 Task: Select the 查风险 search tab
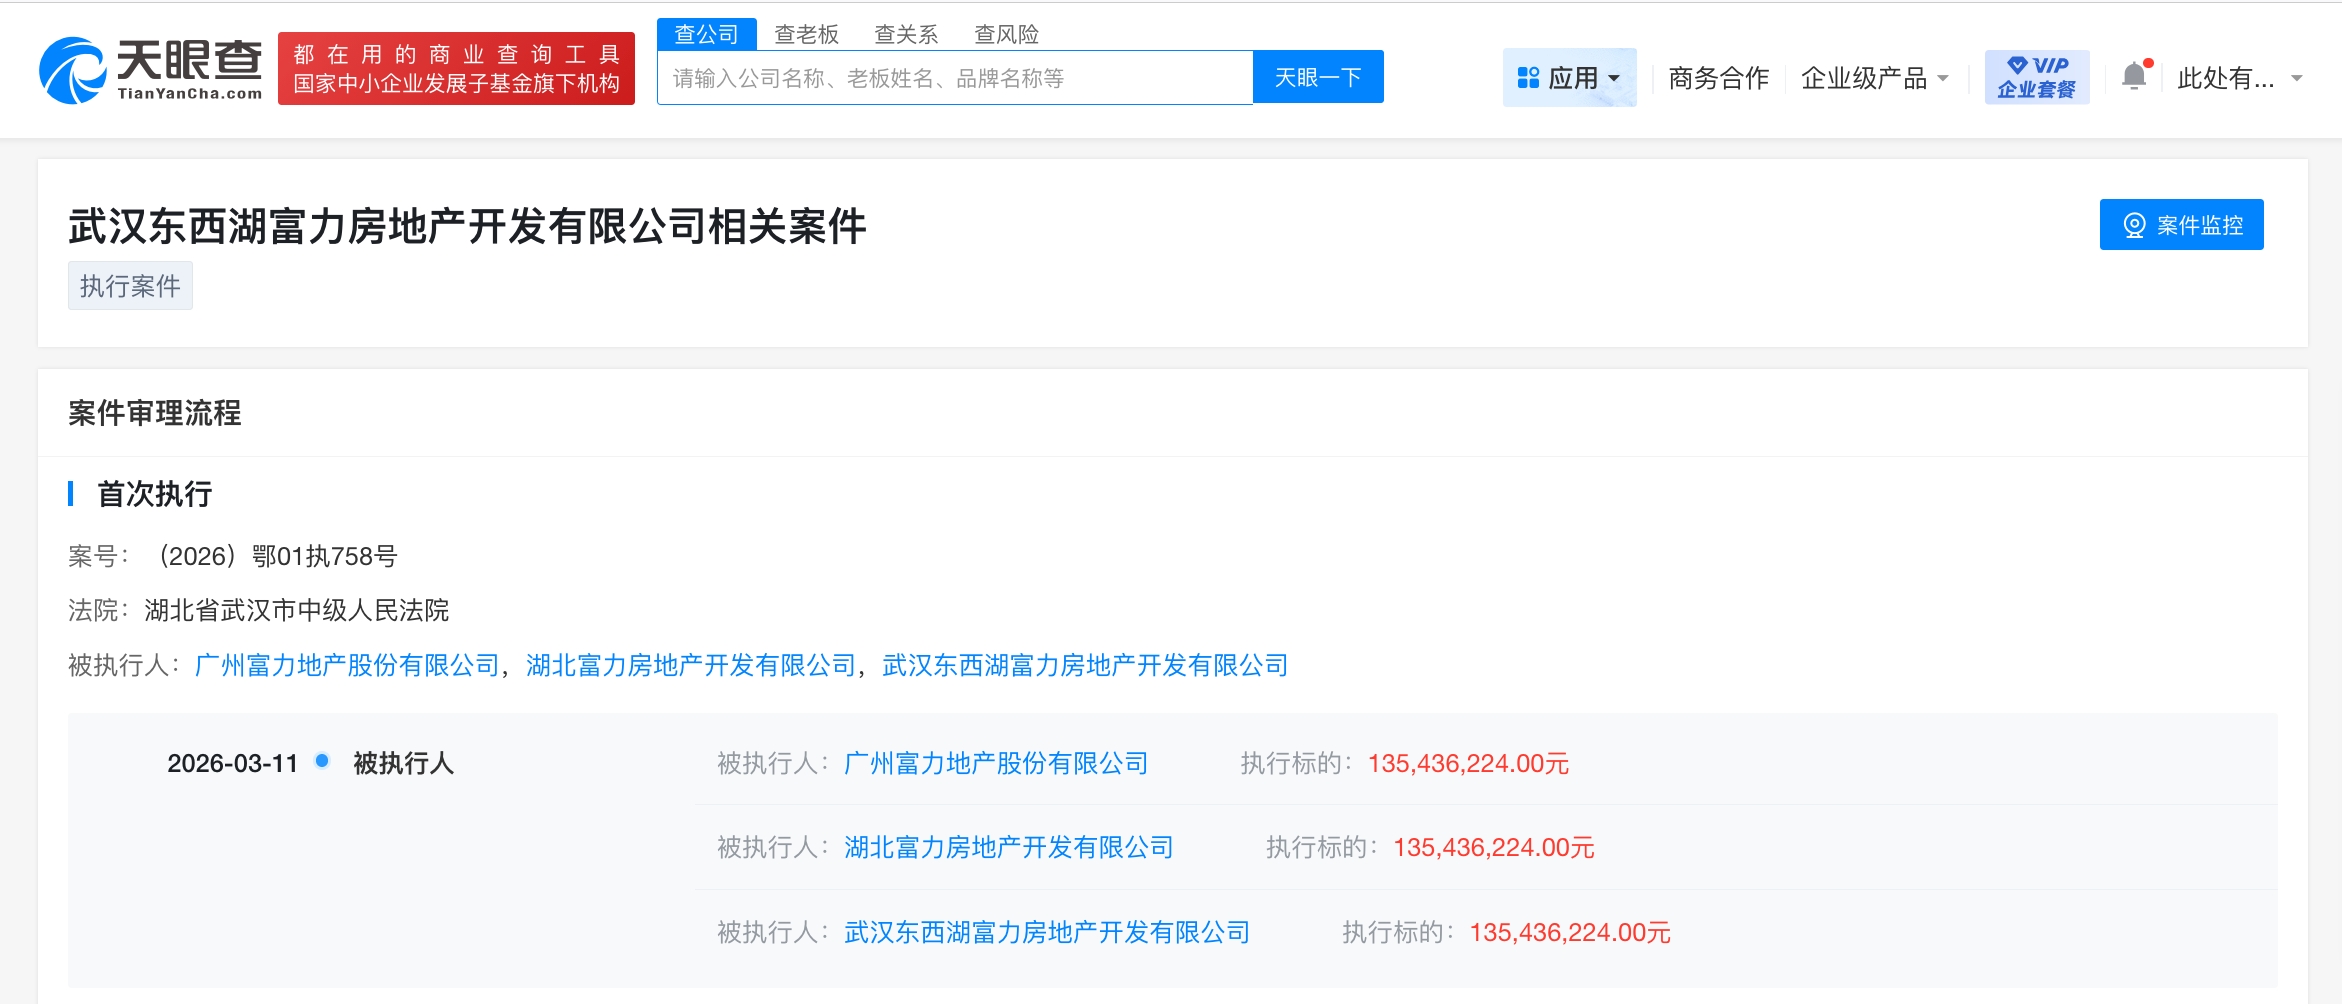tap(1006, 34)
